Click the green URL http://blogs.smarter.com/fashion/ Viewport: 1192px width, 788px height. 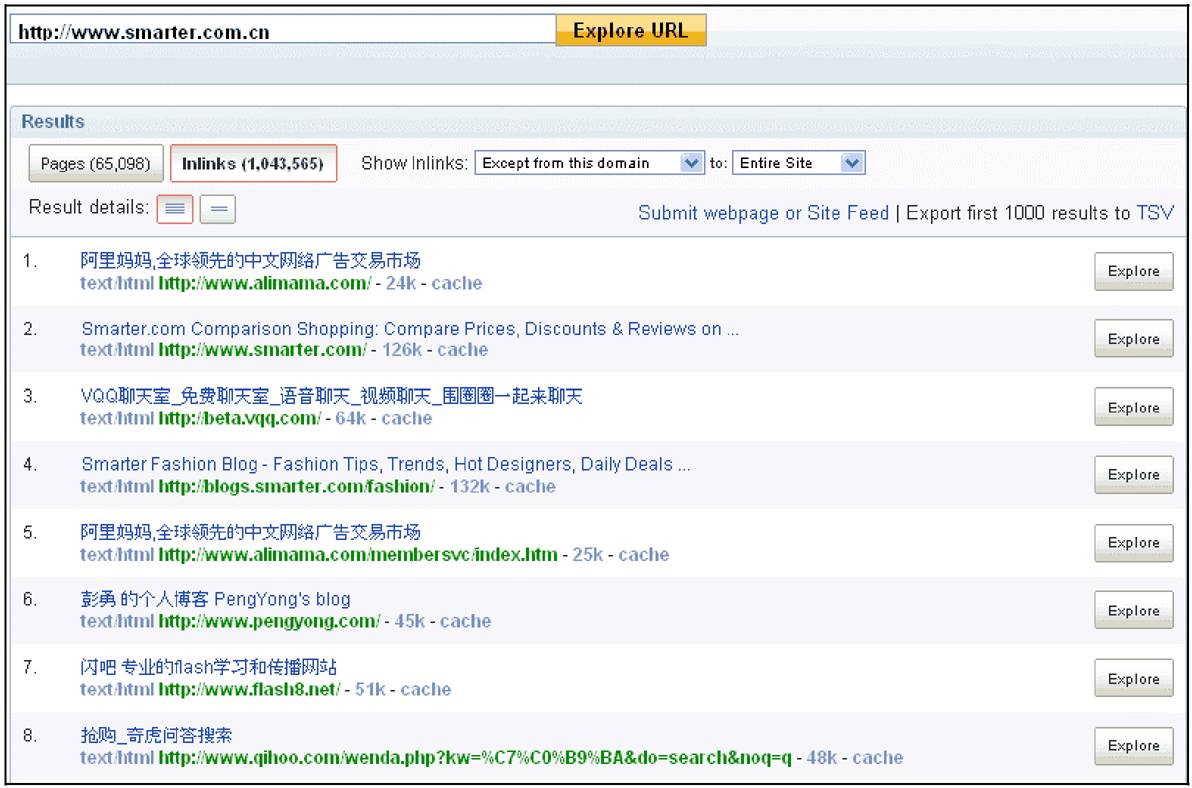point(296,487)
